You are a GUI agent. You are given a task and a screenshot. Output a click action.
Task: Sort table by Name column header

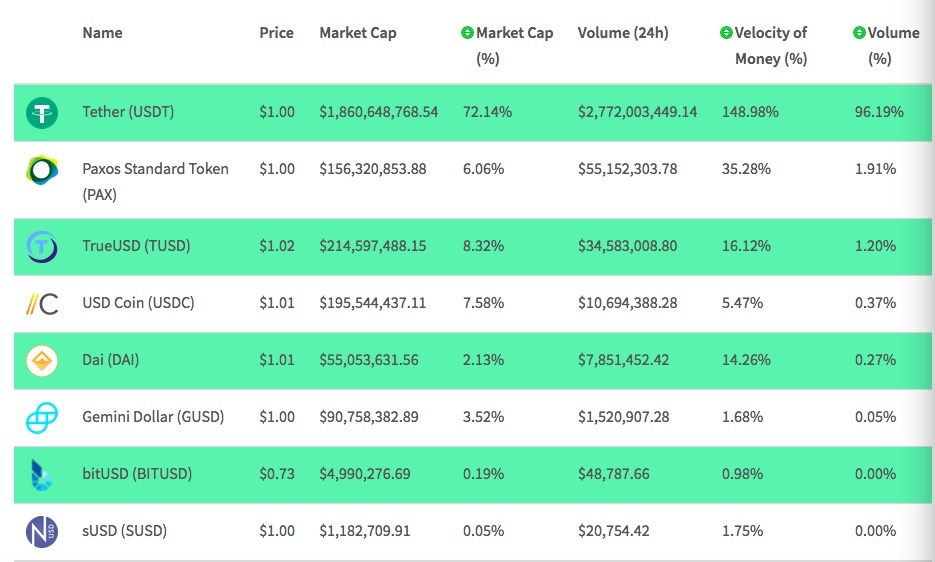(x=103, y=33)
